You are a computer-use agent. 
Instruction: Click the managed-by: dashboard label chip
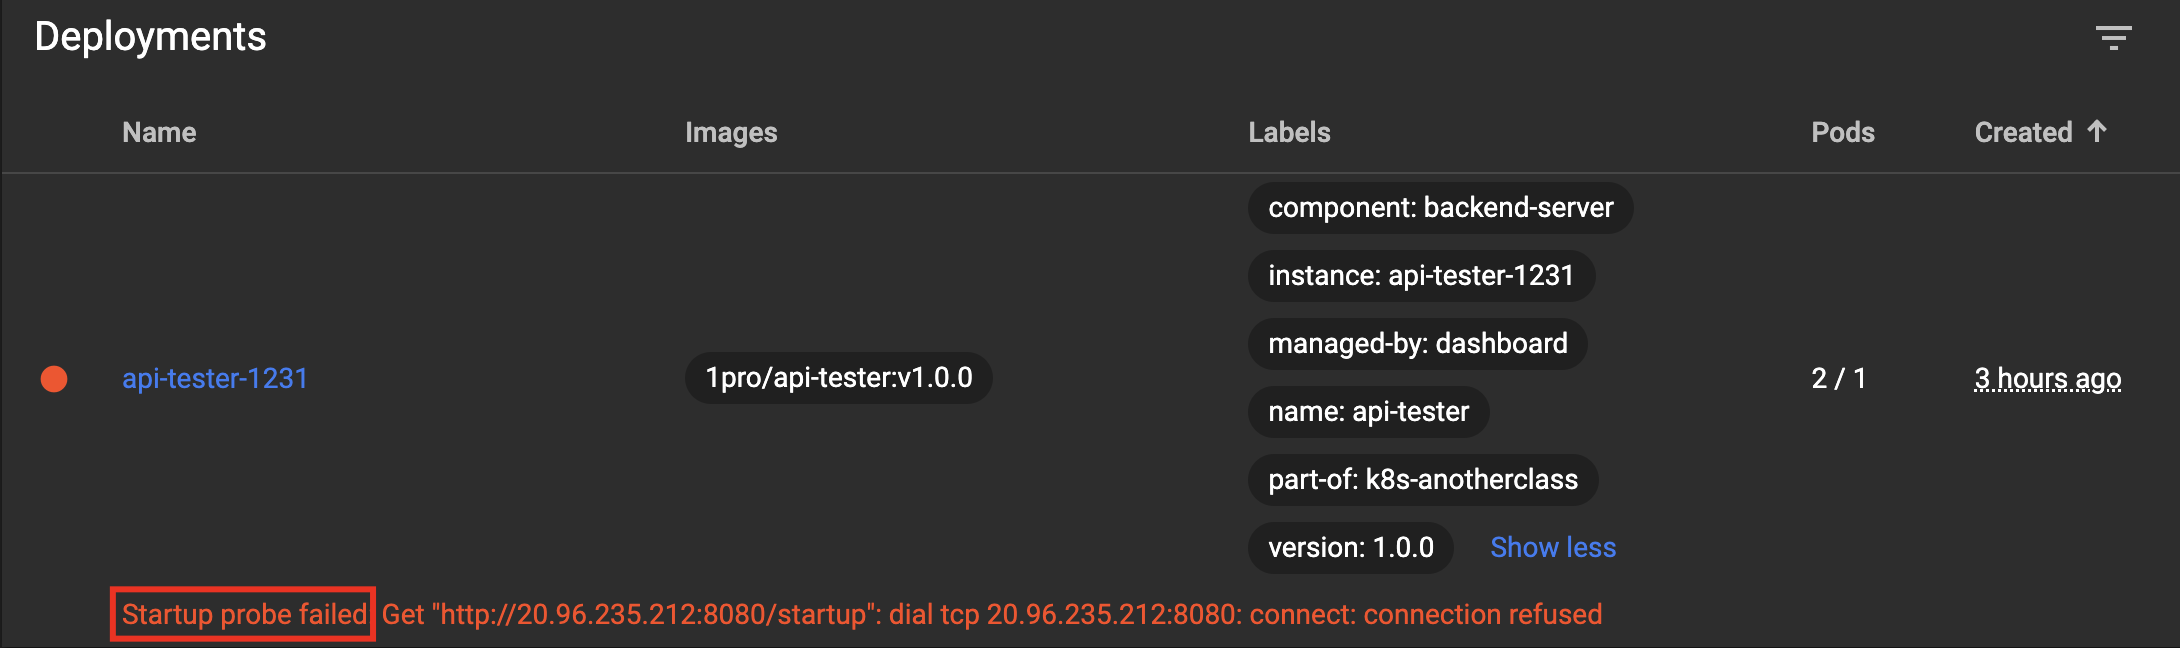1417,344
